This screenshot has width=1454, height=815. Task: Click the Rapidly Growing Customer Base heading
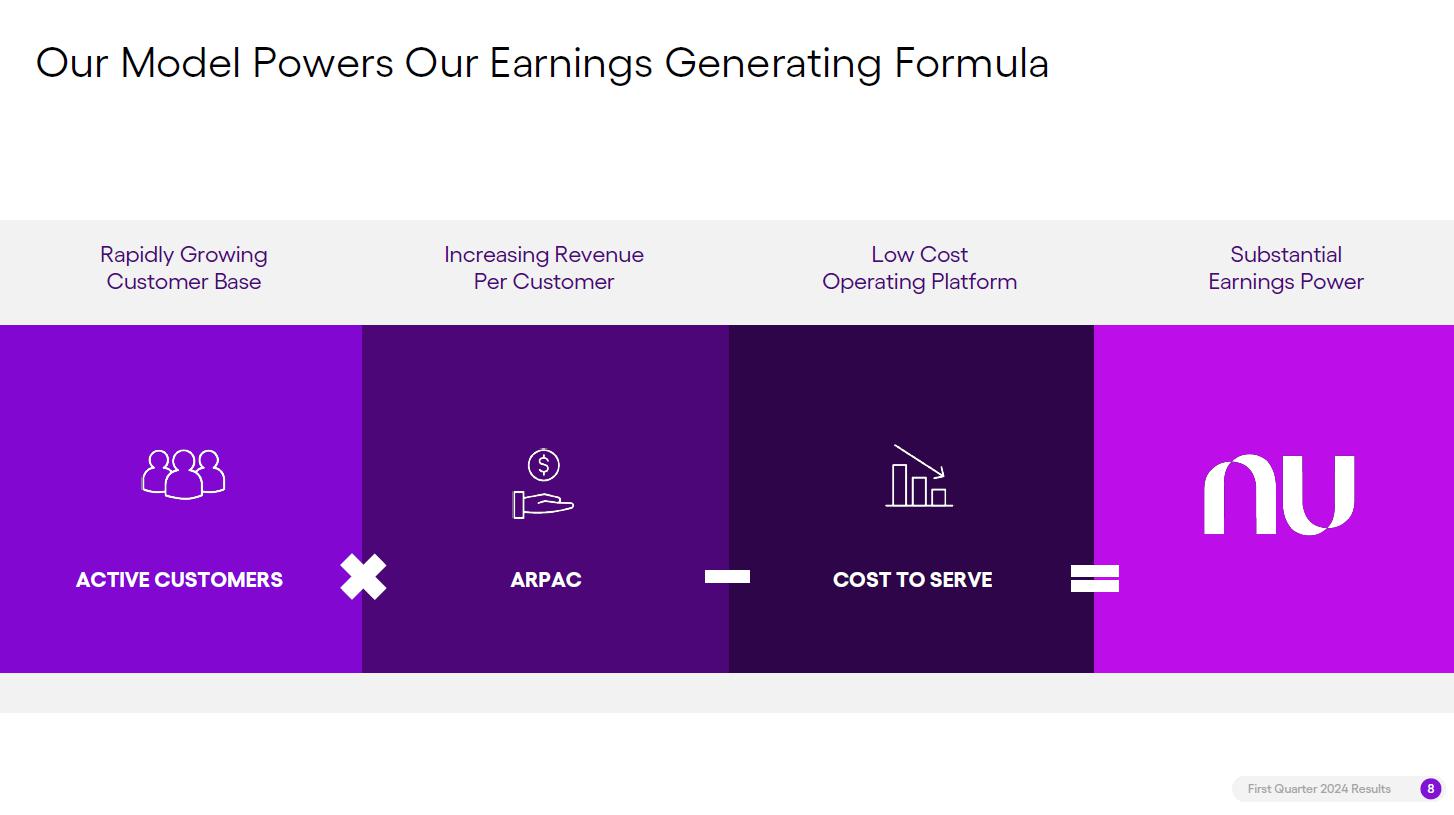184,268
